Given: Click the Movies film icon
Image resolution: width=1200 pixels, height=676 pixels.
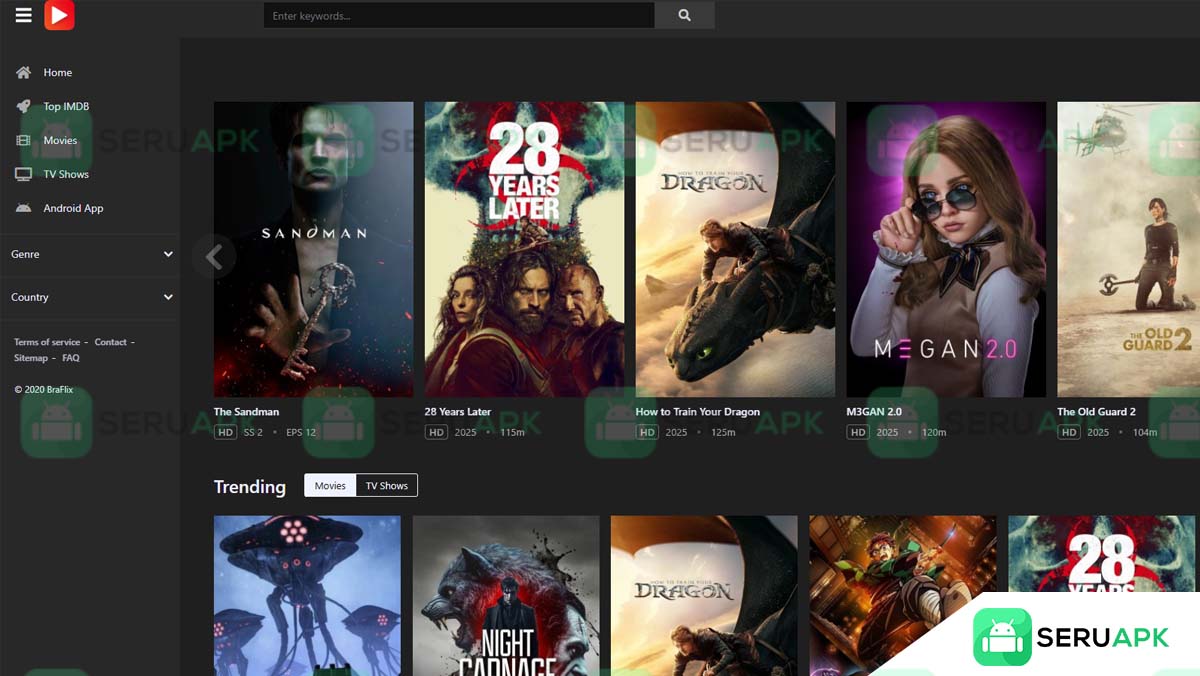Looking at the screenshot, I should point(23,140).
